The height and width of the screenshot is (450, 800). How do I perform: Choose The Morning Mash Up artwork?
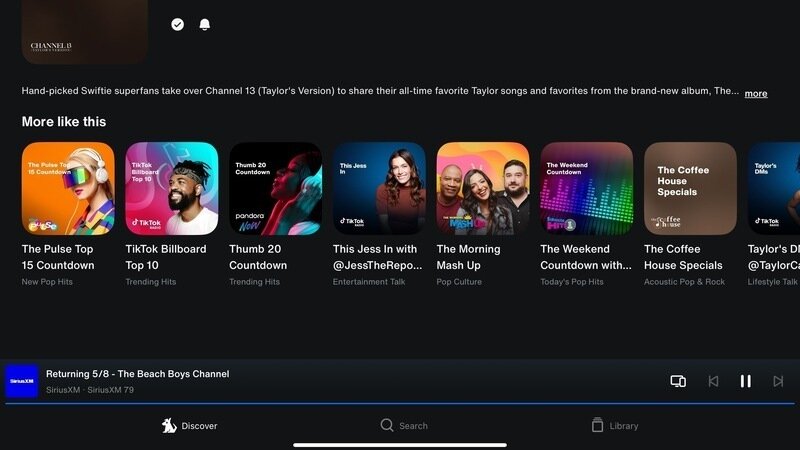[x=483, y=188]
